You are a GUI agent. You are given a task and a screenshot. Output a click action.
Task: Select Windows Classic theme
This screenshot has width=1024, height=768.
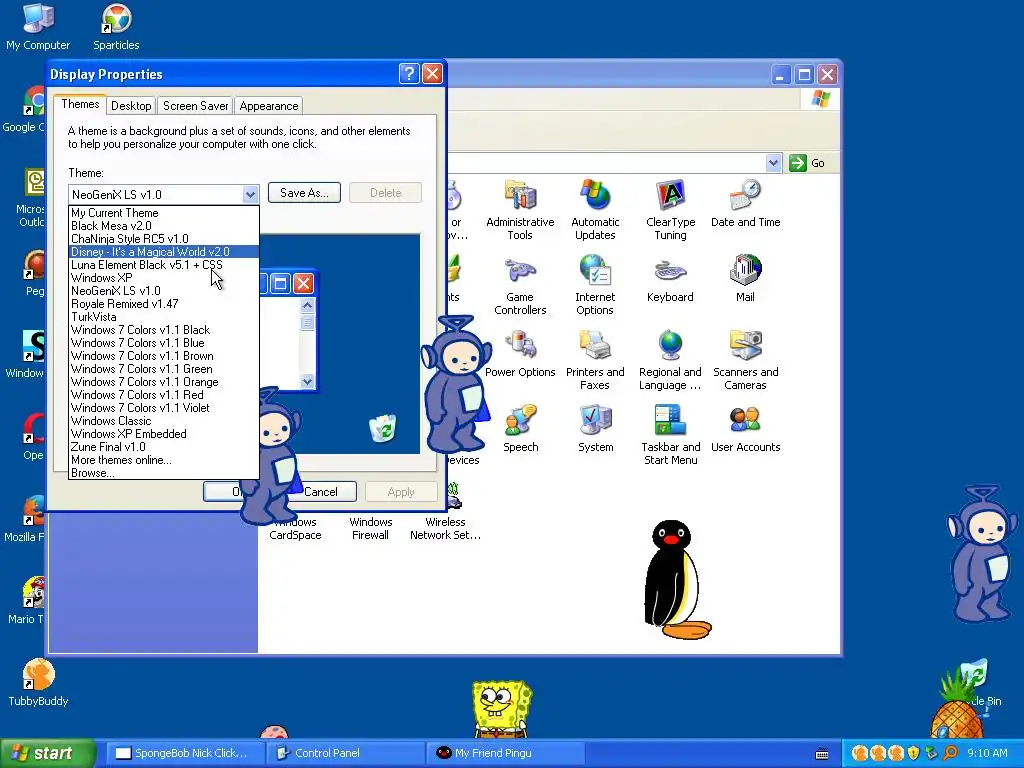(163, 421)
